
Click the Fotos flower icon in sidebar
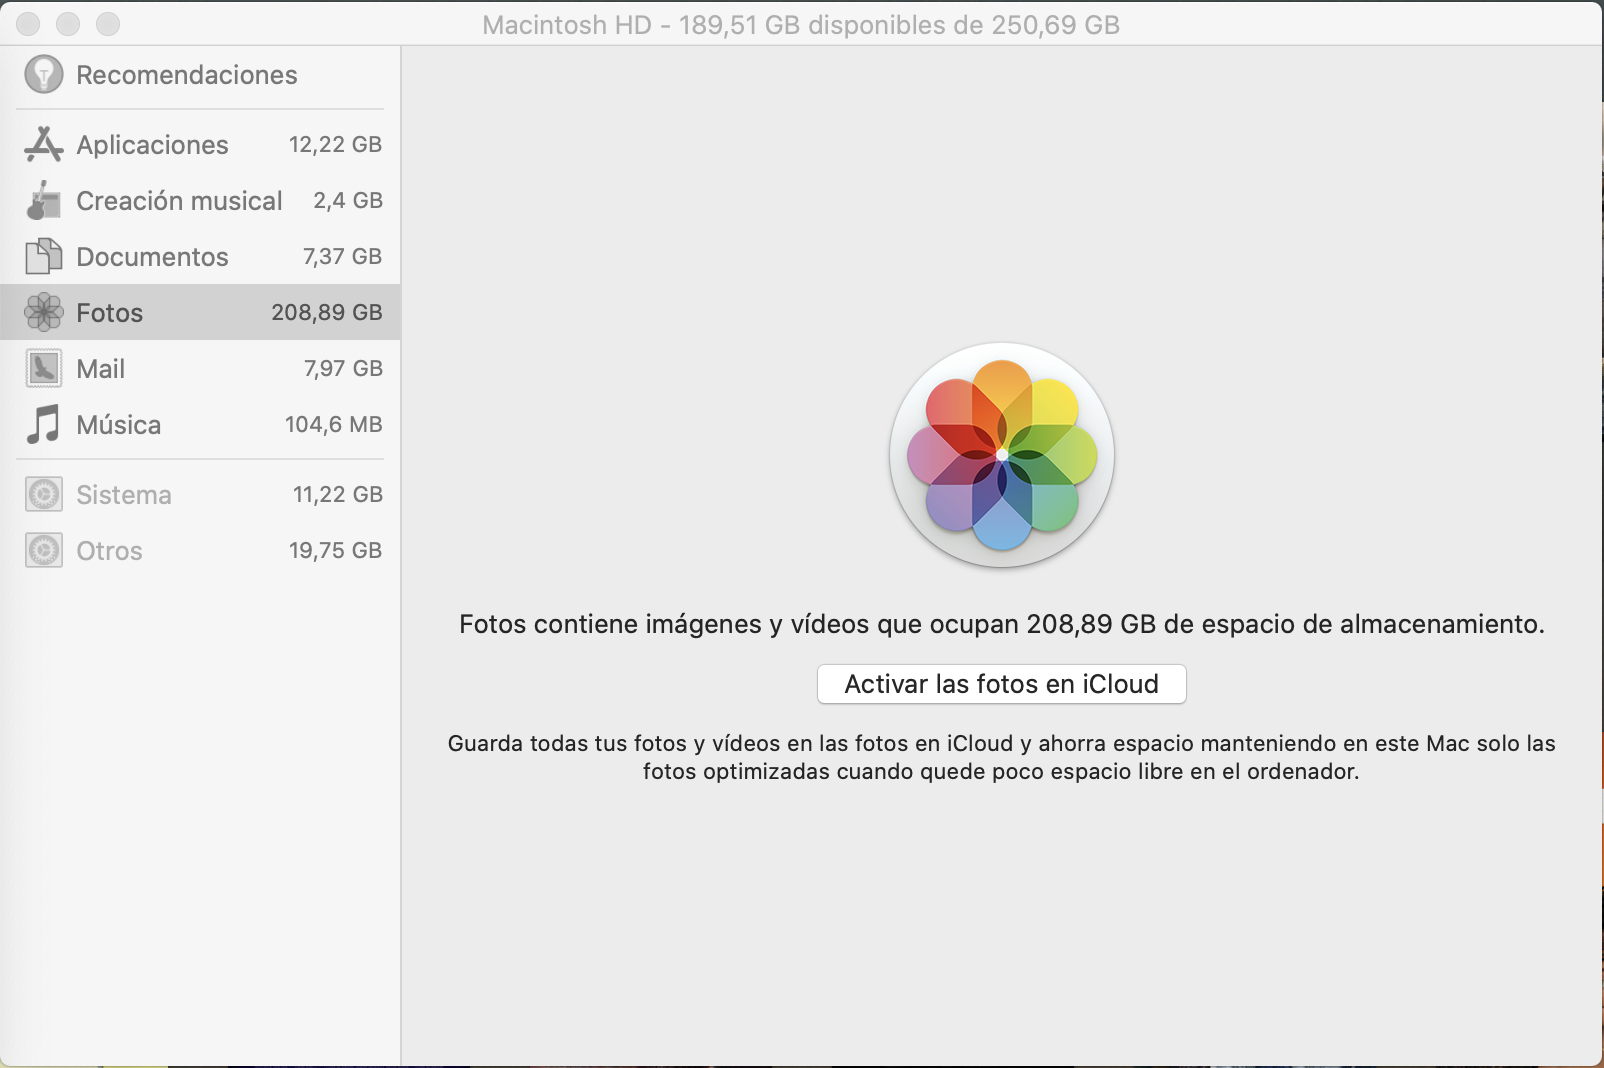coord(44,312)
